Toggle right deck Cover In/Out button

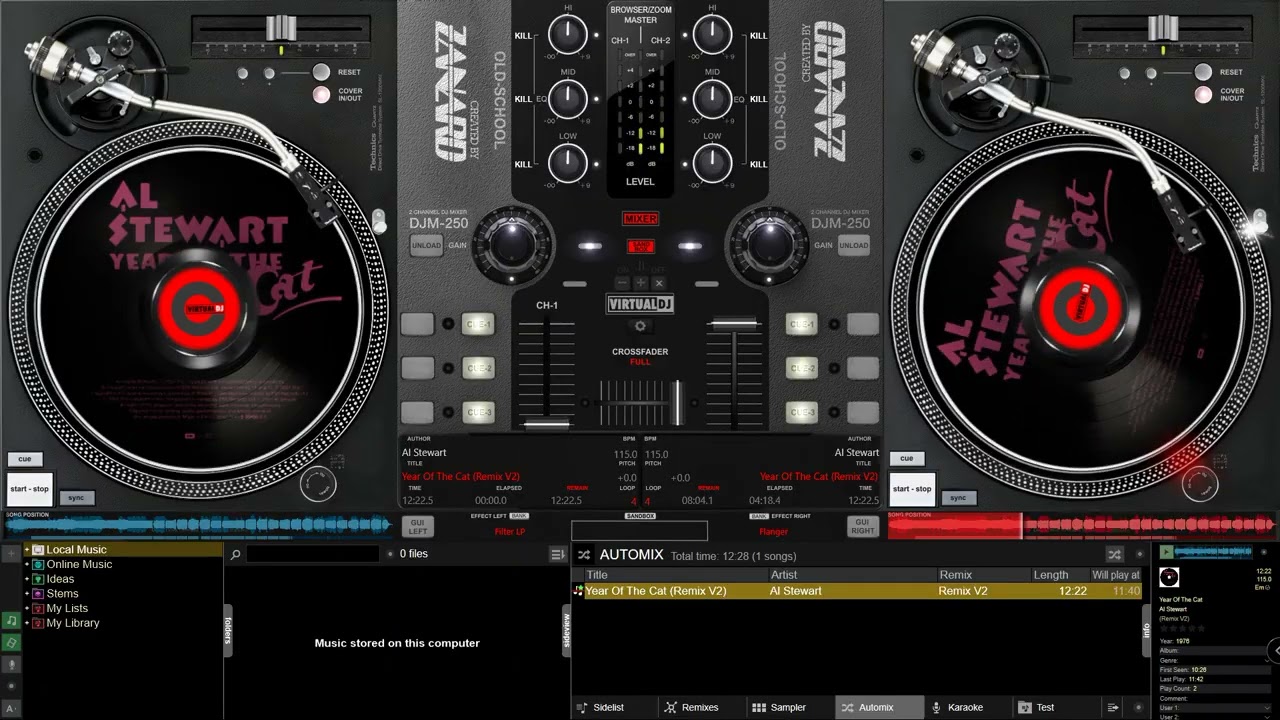coord(1203,95)
